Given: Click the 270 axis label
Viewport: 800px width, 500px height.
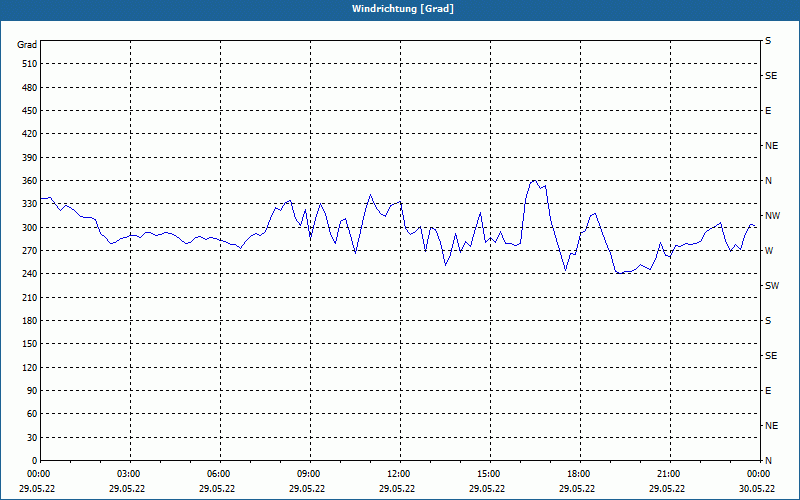Looking at the screenshot, I should [30, 251].
